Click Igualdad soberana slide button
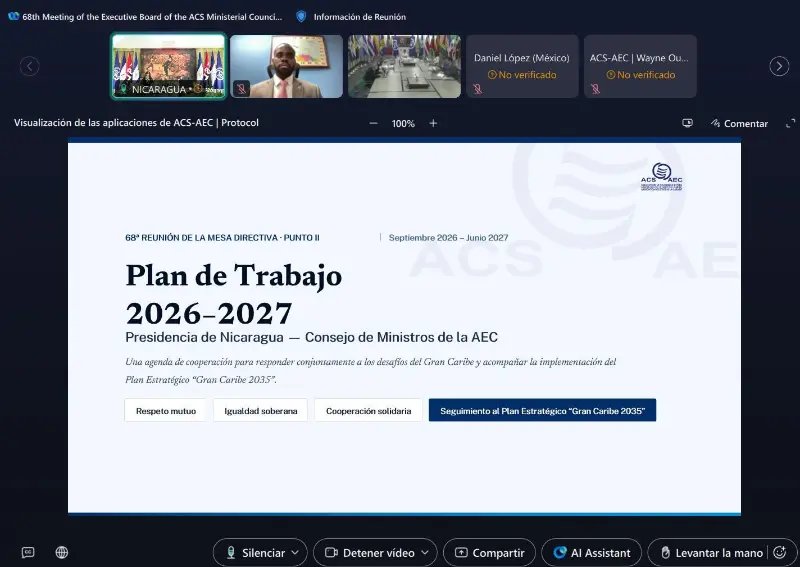 click(261, 411)
